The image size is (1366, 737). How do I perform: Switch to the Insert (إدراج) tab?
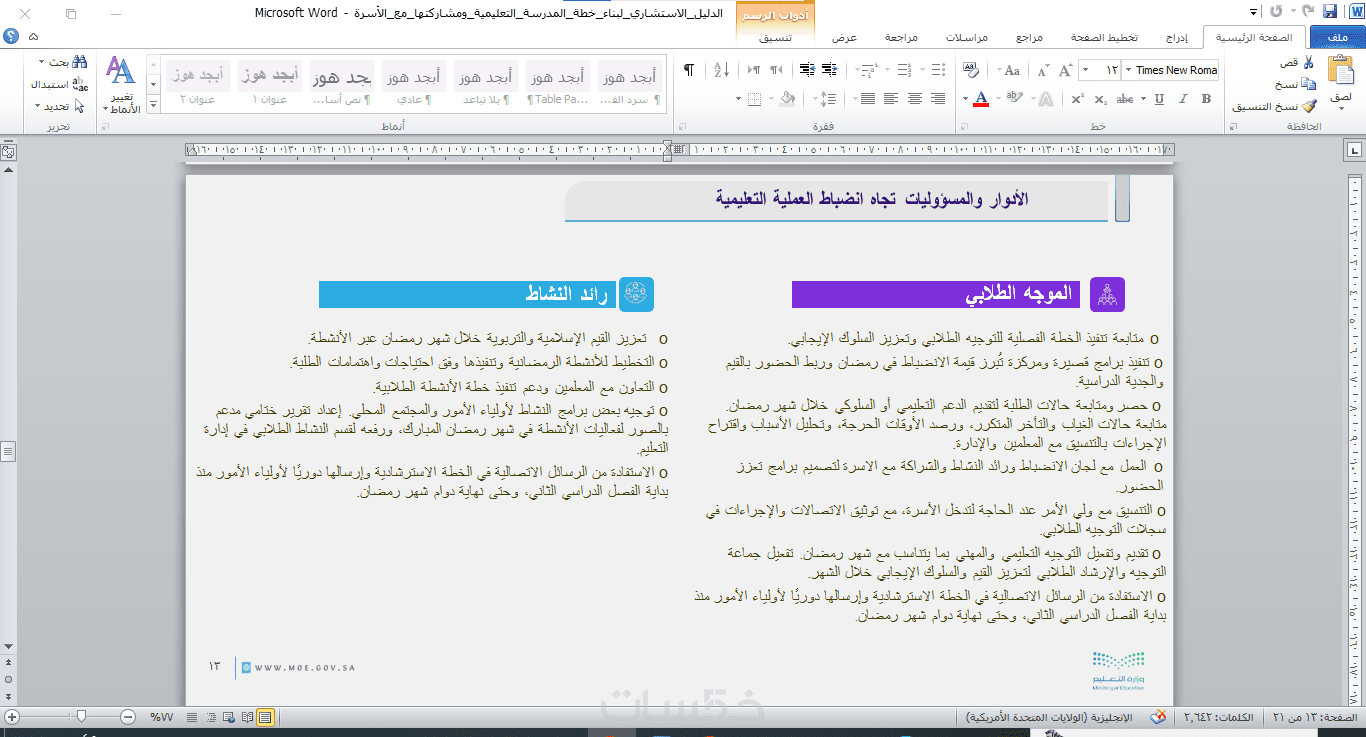(1176, 38)
